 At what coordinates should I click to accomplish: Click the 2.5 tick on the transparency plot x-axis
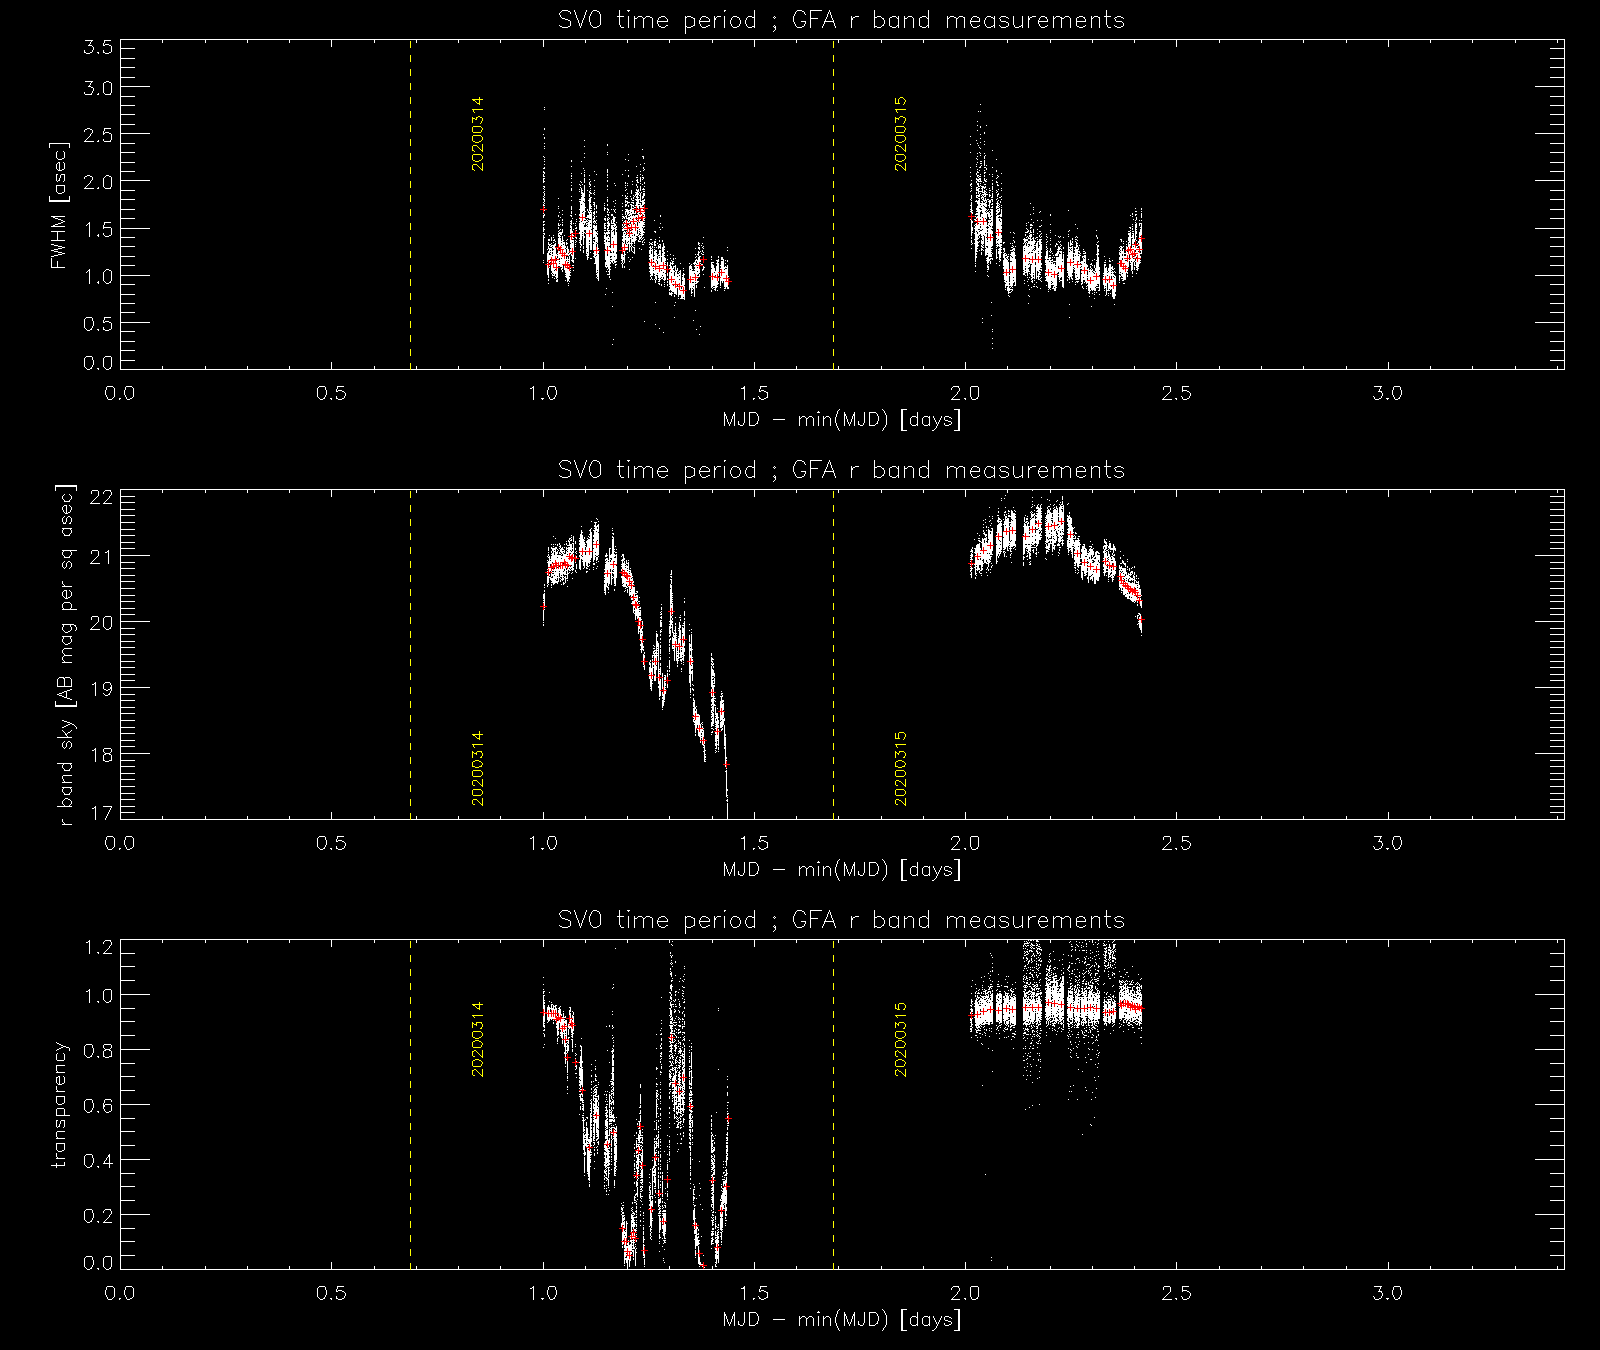1177,1294
